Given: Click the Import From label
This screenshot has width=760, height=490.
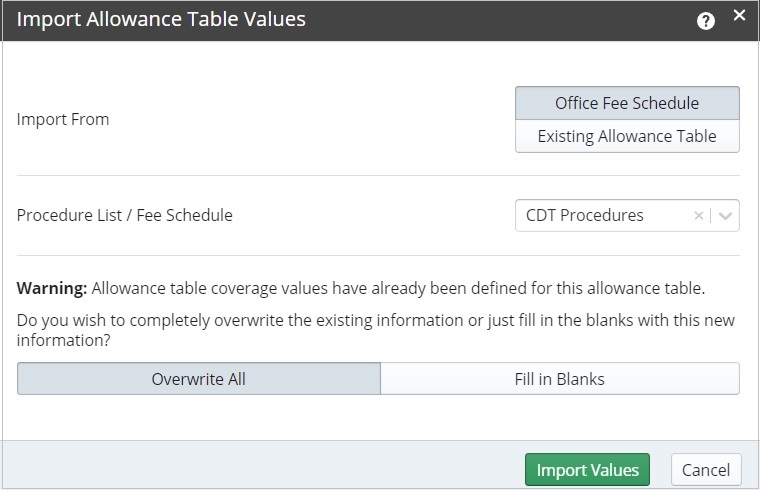Looking at the screenshot, I should (63, 119).
